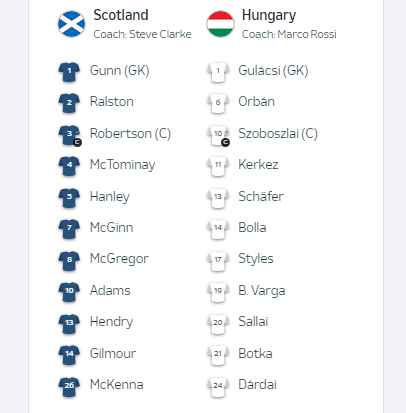Viewport: 406px width, 413px height.
Task: Select Hendry in Scotland lineup
Action: coord(111,322)
